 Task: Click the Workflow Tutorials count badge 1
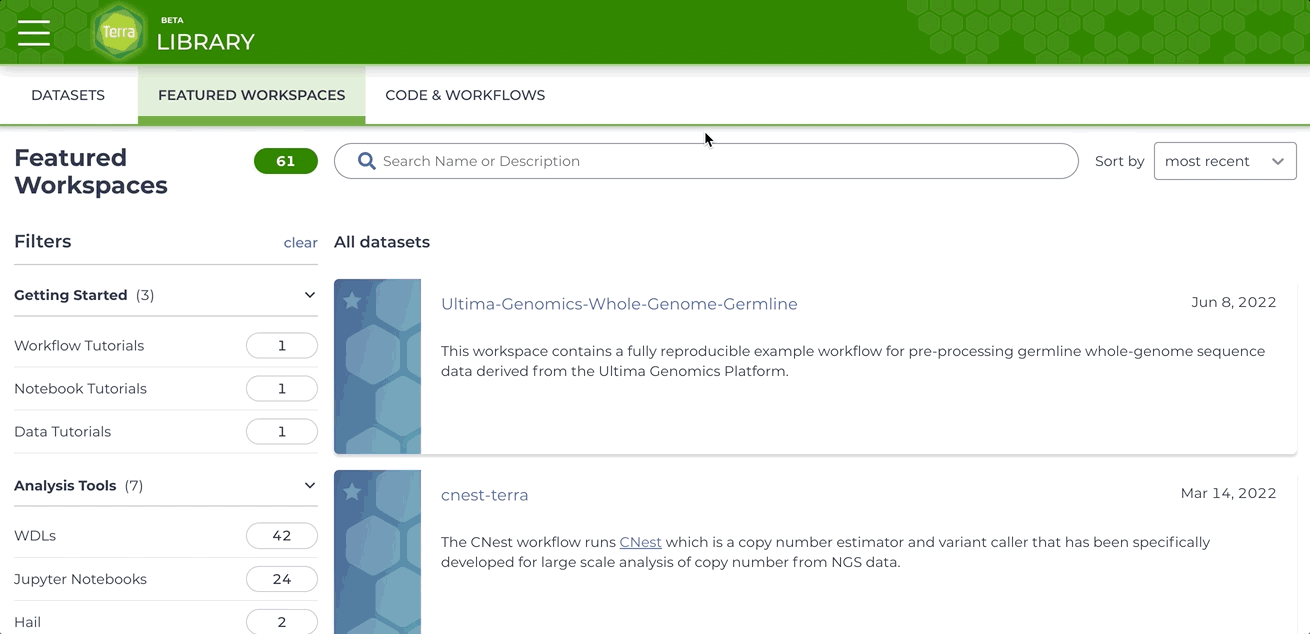tap(282, 346)
